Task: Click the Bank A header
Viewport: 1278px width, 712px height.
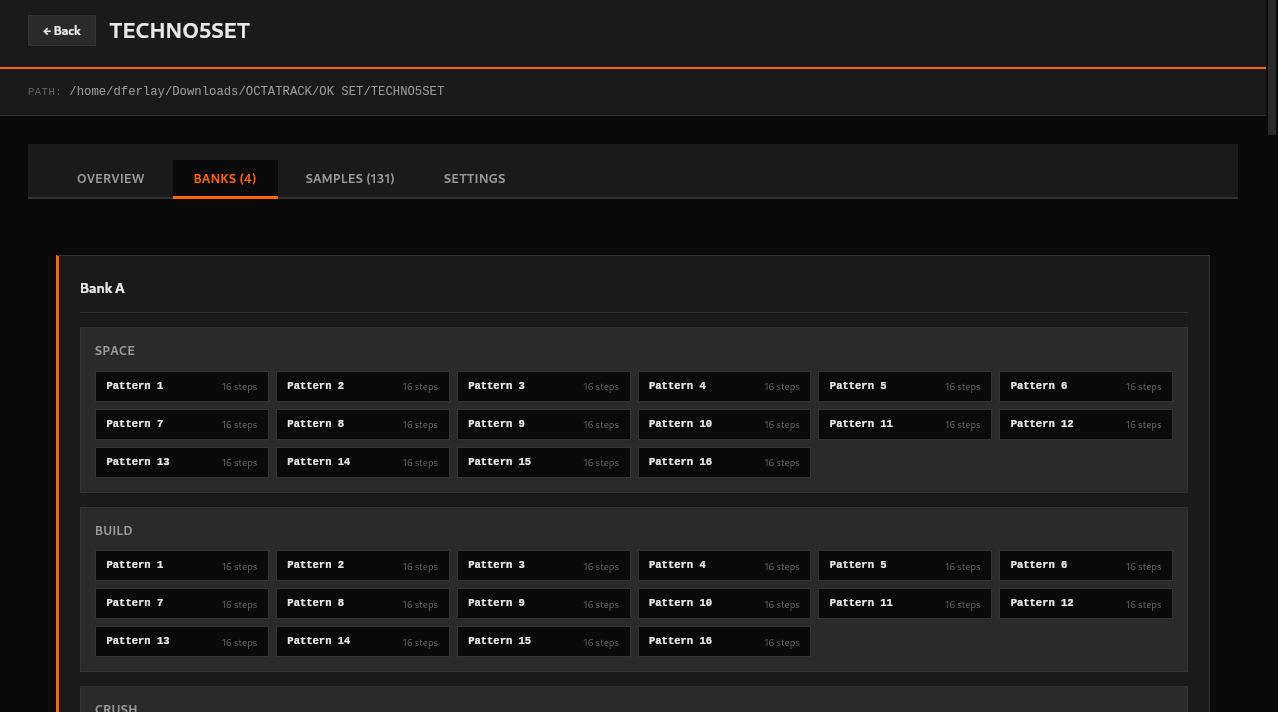Action: click(x=102, y=288)
